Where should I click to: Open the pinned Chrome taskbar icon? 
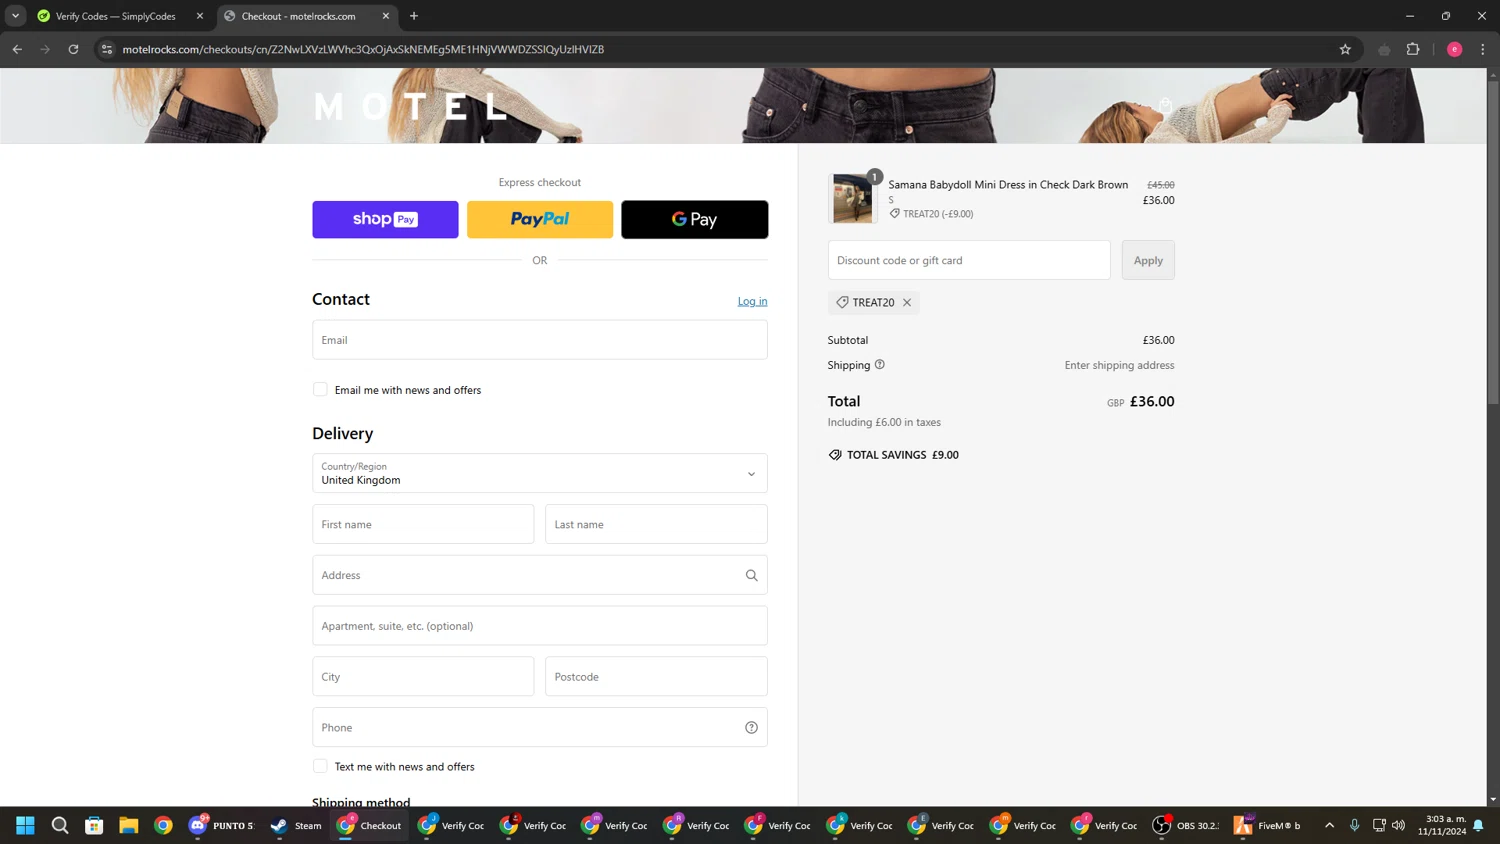click(x=163, y=825)
